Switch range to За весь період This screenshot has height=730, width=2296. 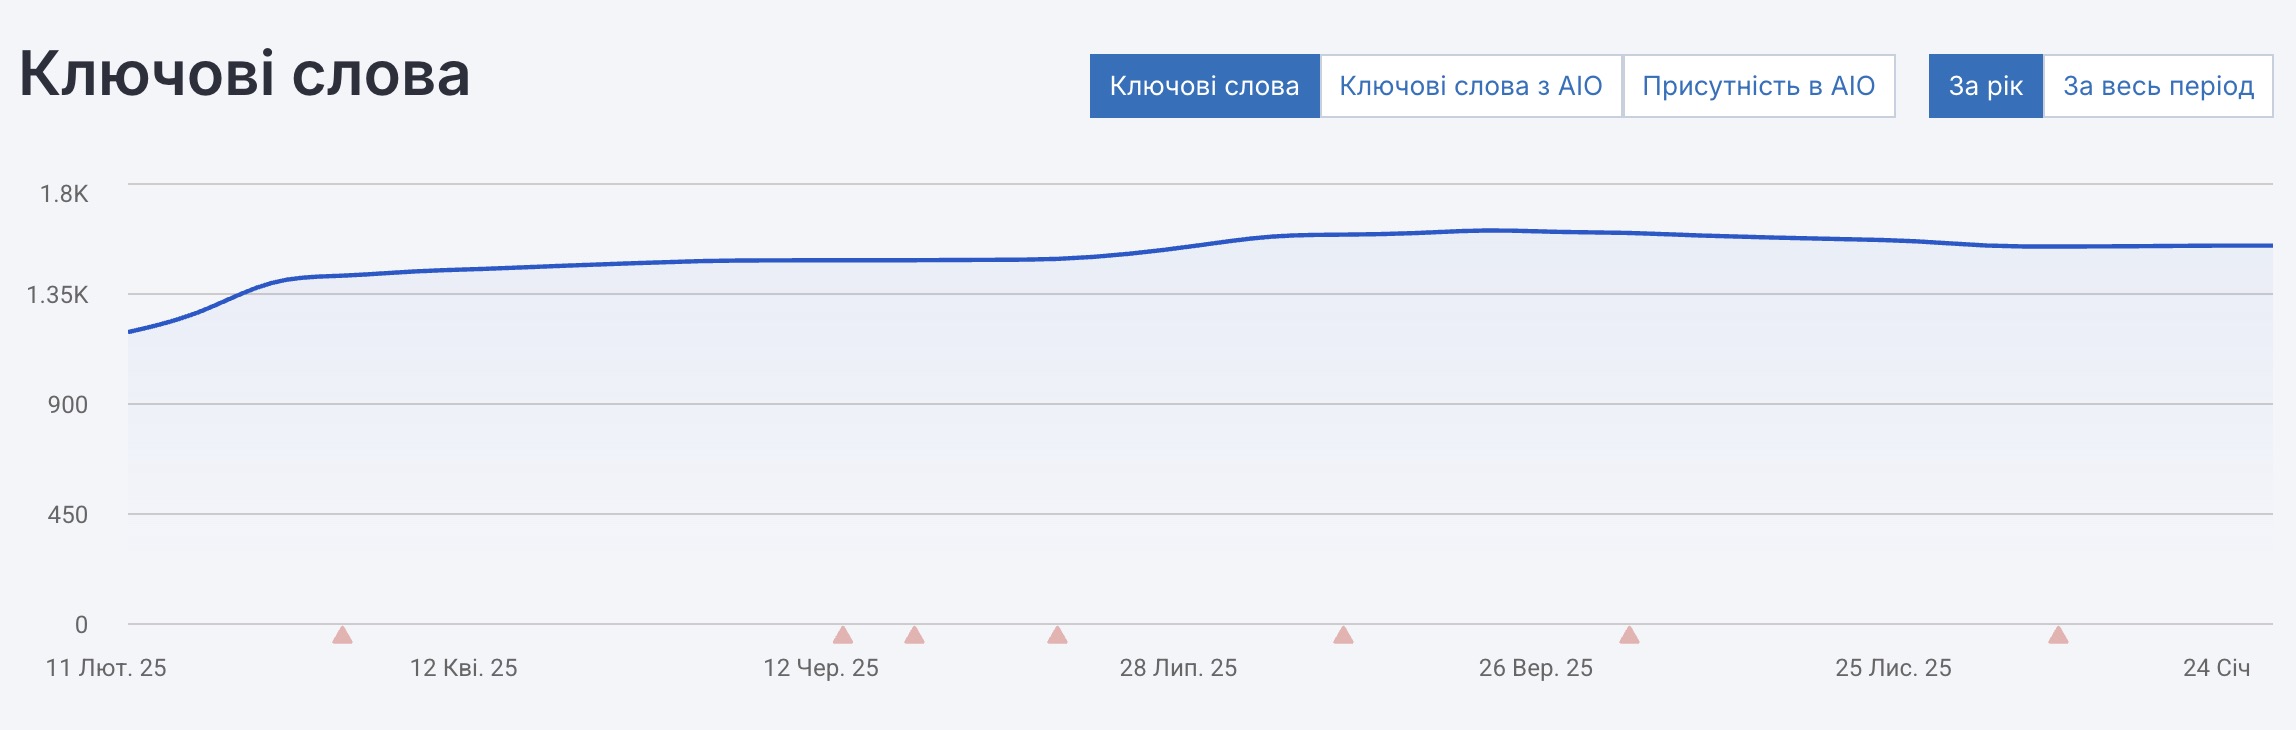[x=2158, y=86]
